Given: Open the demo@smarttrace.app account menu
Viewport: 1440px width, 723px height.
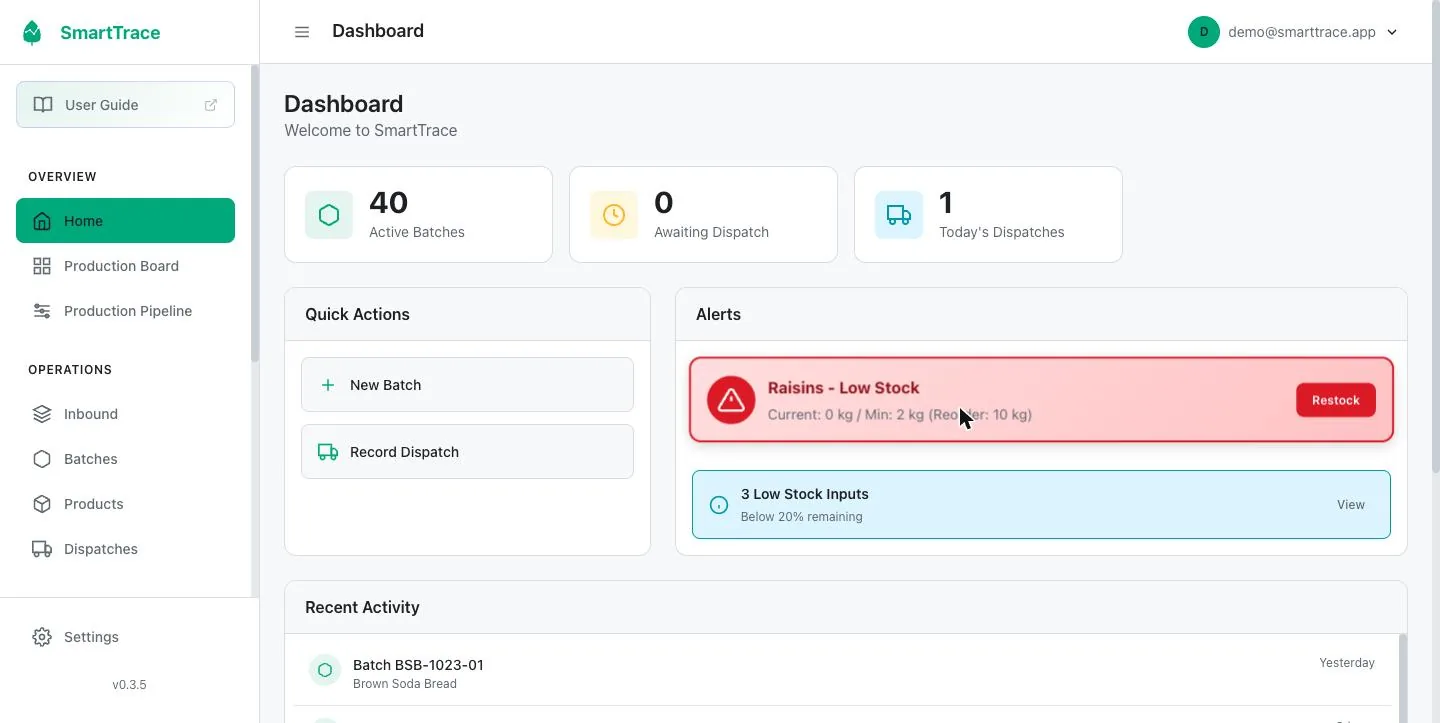Looking at the screenshot, I should pyautogui.click(x=1293, y=32).
